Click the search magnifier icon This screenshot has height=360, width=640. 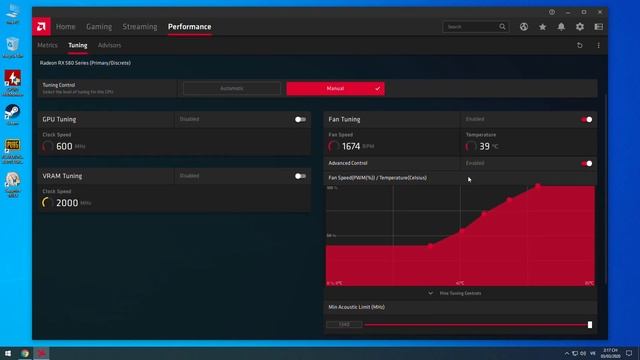tap(502, 27)
